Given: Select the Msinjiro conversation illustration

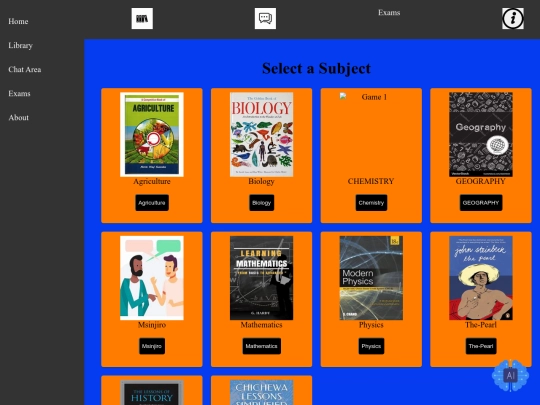Looking at the screenshot, I should coord(152,278).
